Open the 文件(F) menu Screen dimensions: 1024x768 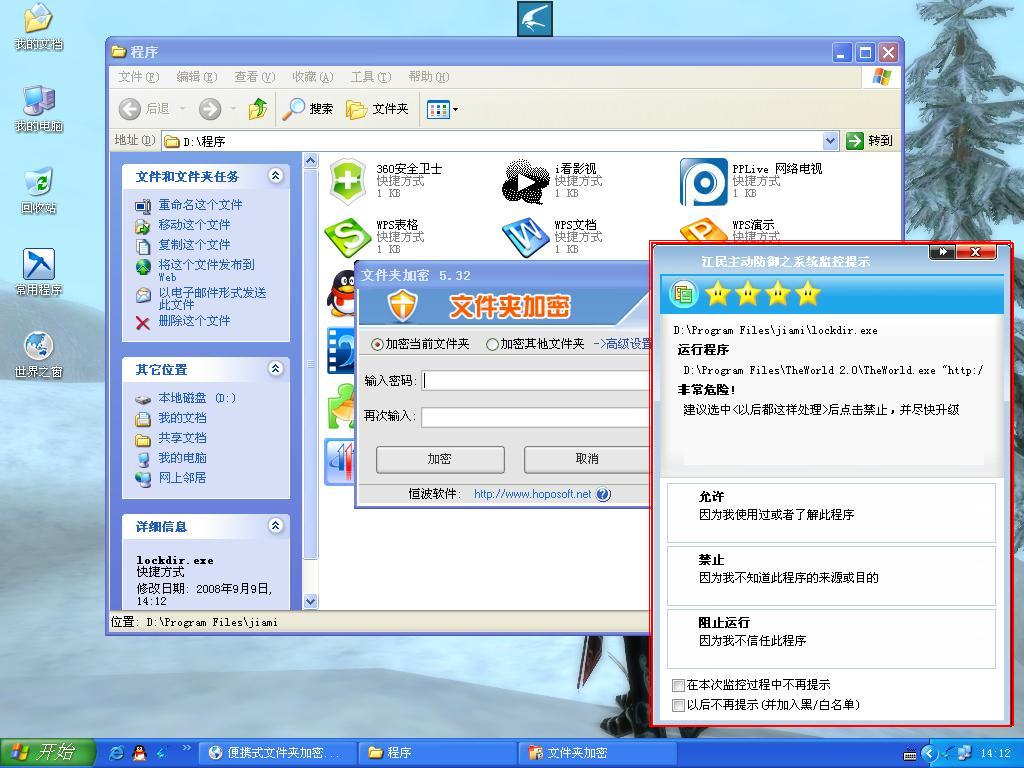138,77
